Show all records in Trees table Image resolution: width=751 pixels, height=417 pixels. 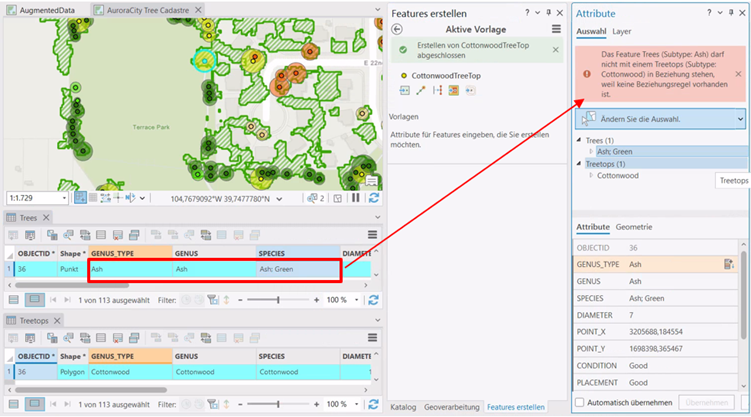(13, 300)
